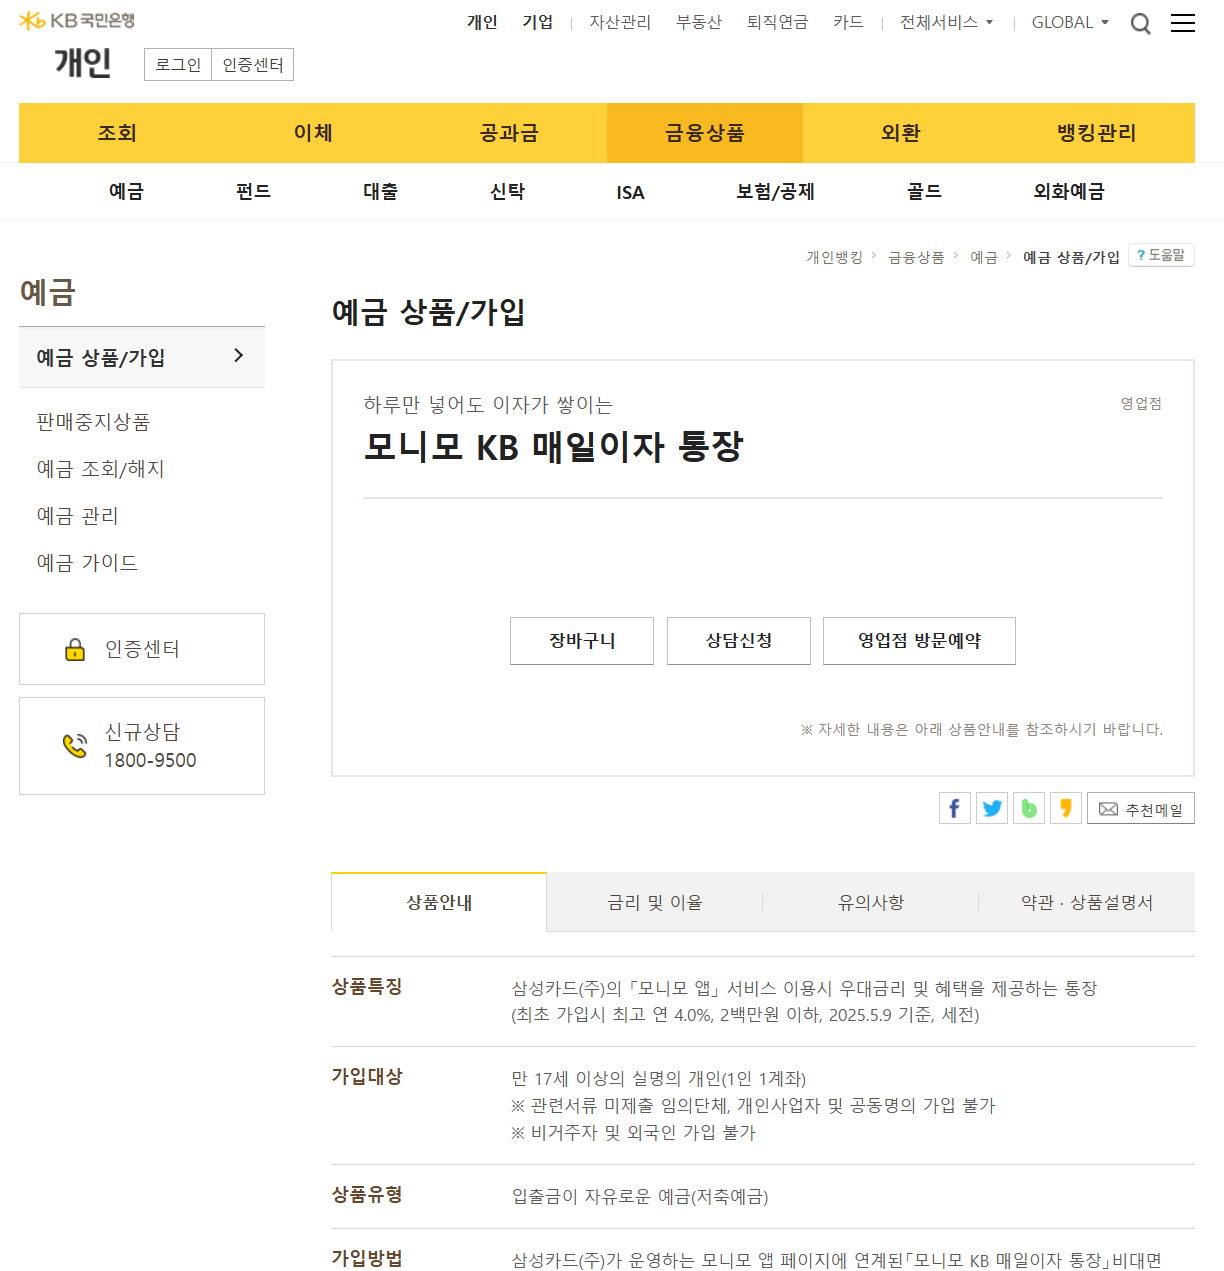Select 보험/공제 submenu item
The height and width of the screenshot is (1271, 1224).
pyautogui.click(x=775, y=191)
